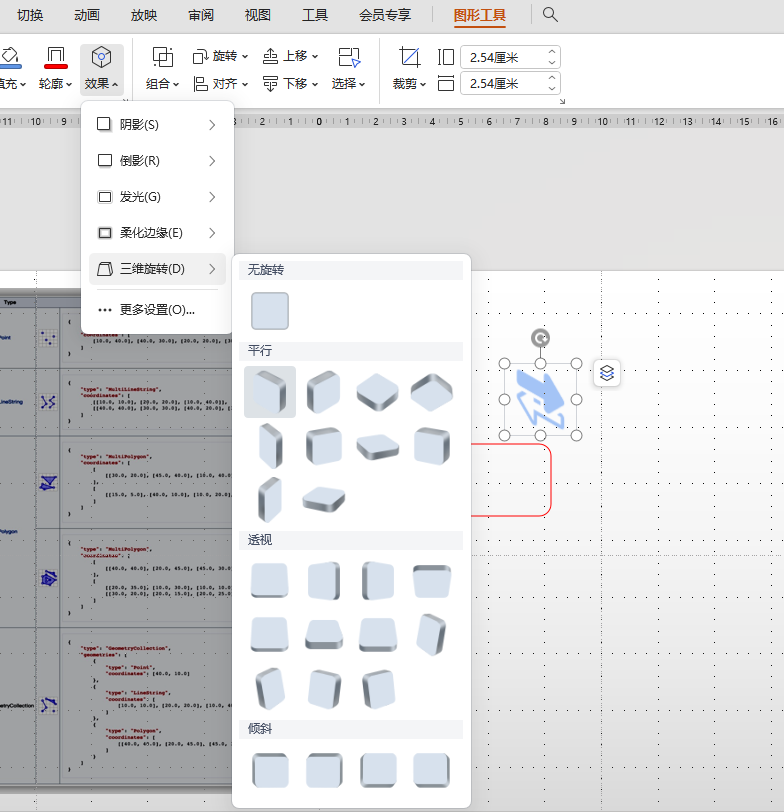Select the fourth 倾斜 oblique preset

(431, 770)
